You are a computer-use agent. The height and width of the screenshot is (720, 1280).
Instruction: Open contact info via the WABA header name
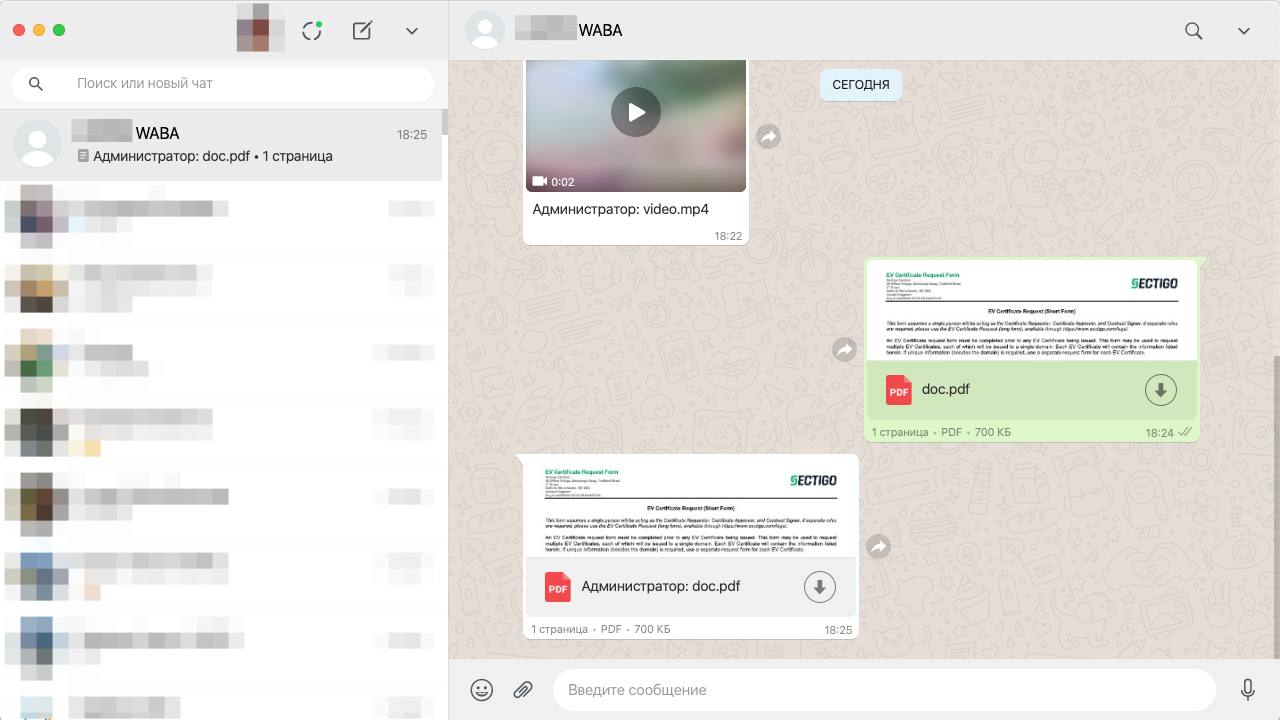[569, 30]
